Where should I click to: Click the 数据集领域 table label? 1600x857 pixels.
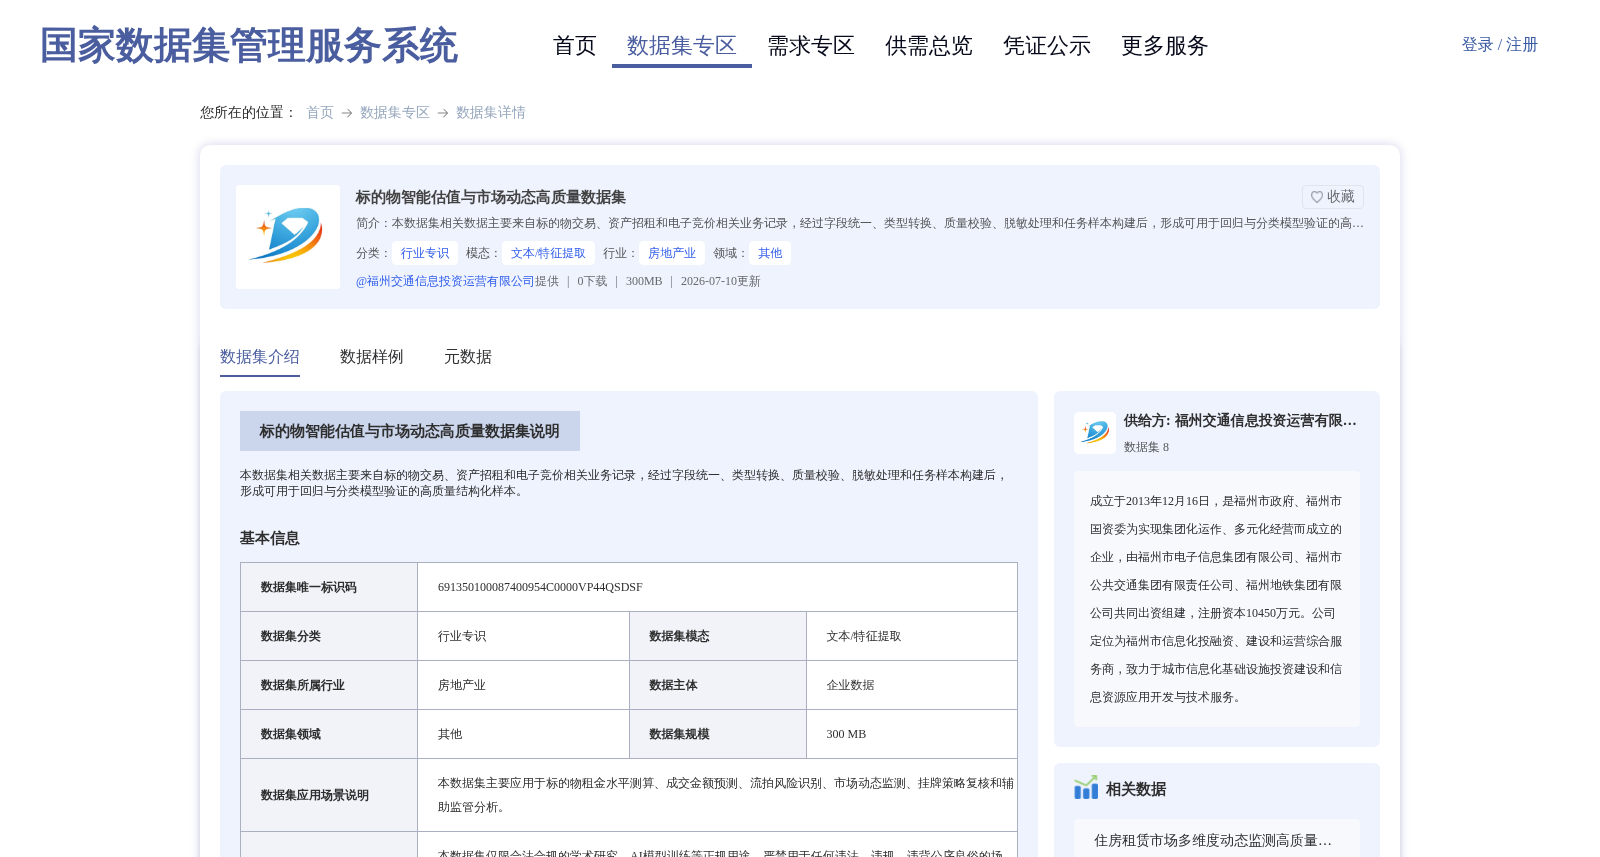(291, 734)
